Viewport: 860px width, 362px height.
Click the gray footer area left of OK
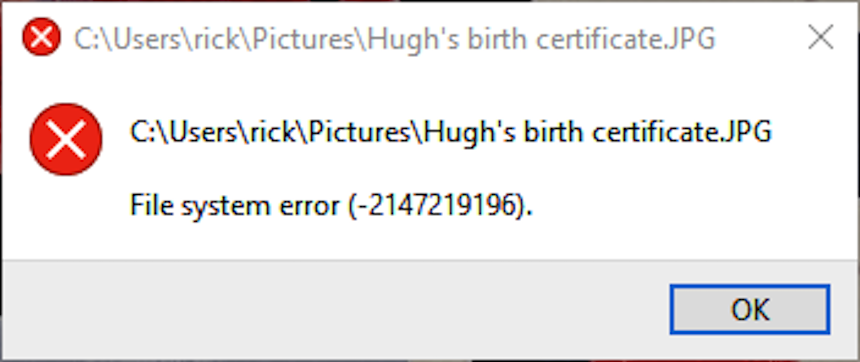pos(335,308)
